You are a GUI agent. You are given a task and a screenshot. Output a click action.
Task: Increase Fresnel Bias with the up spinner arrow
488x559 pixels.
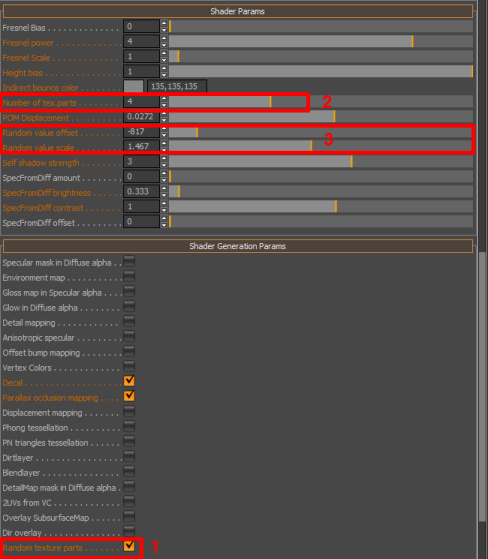tap(164, 23)
